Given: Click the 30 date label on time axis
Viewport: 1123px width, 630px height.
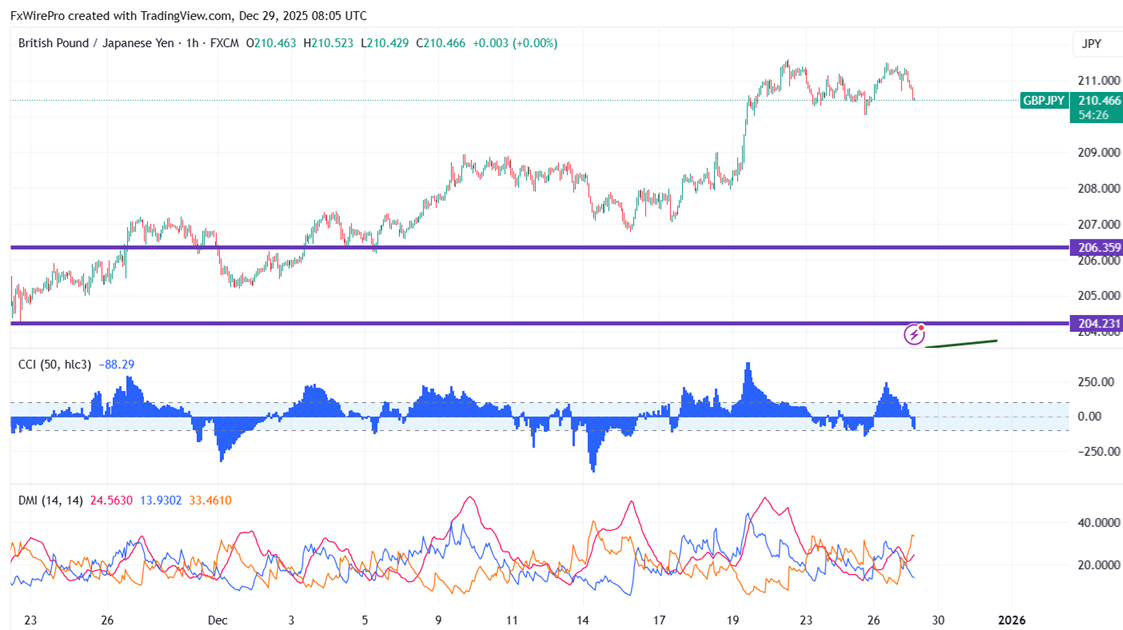Looking at the screenshot, I should pyautogui.click(x=938, y=620).
